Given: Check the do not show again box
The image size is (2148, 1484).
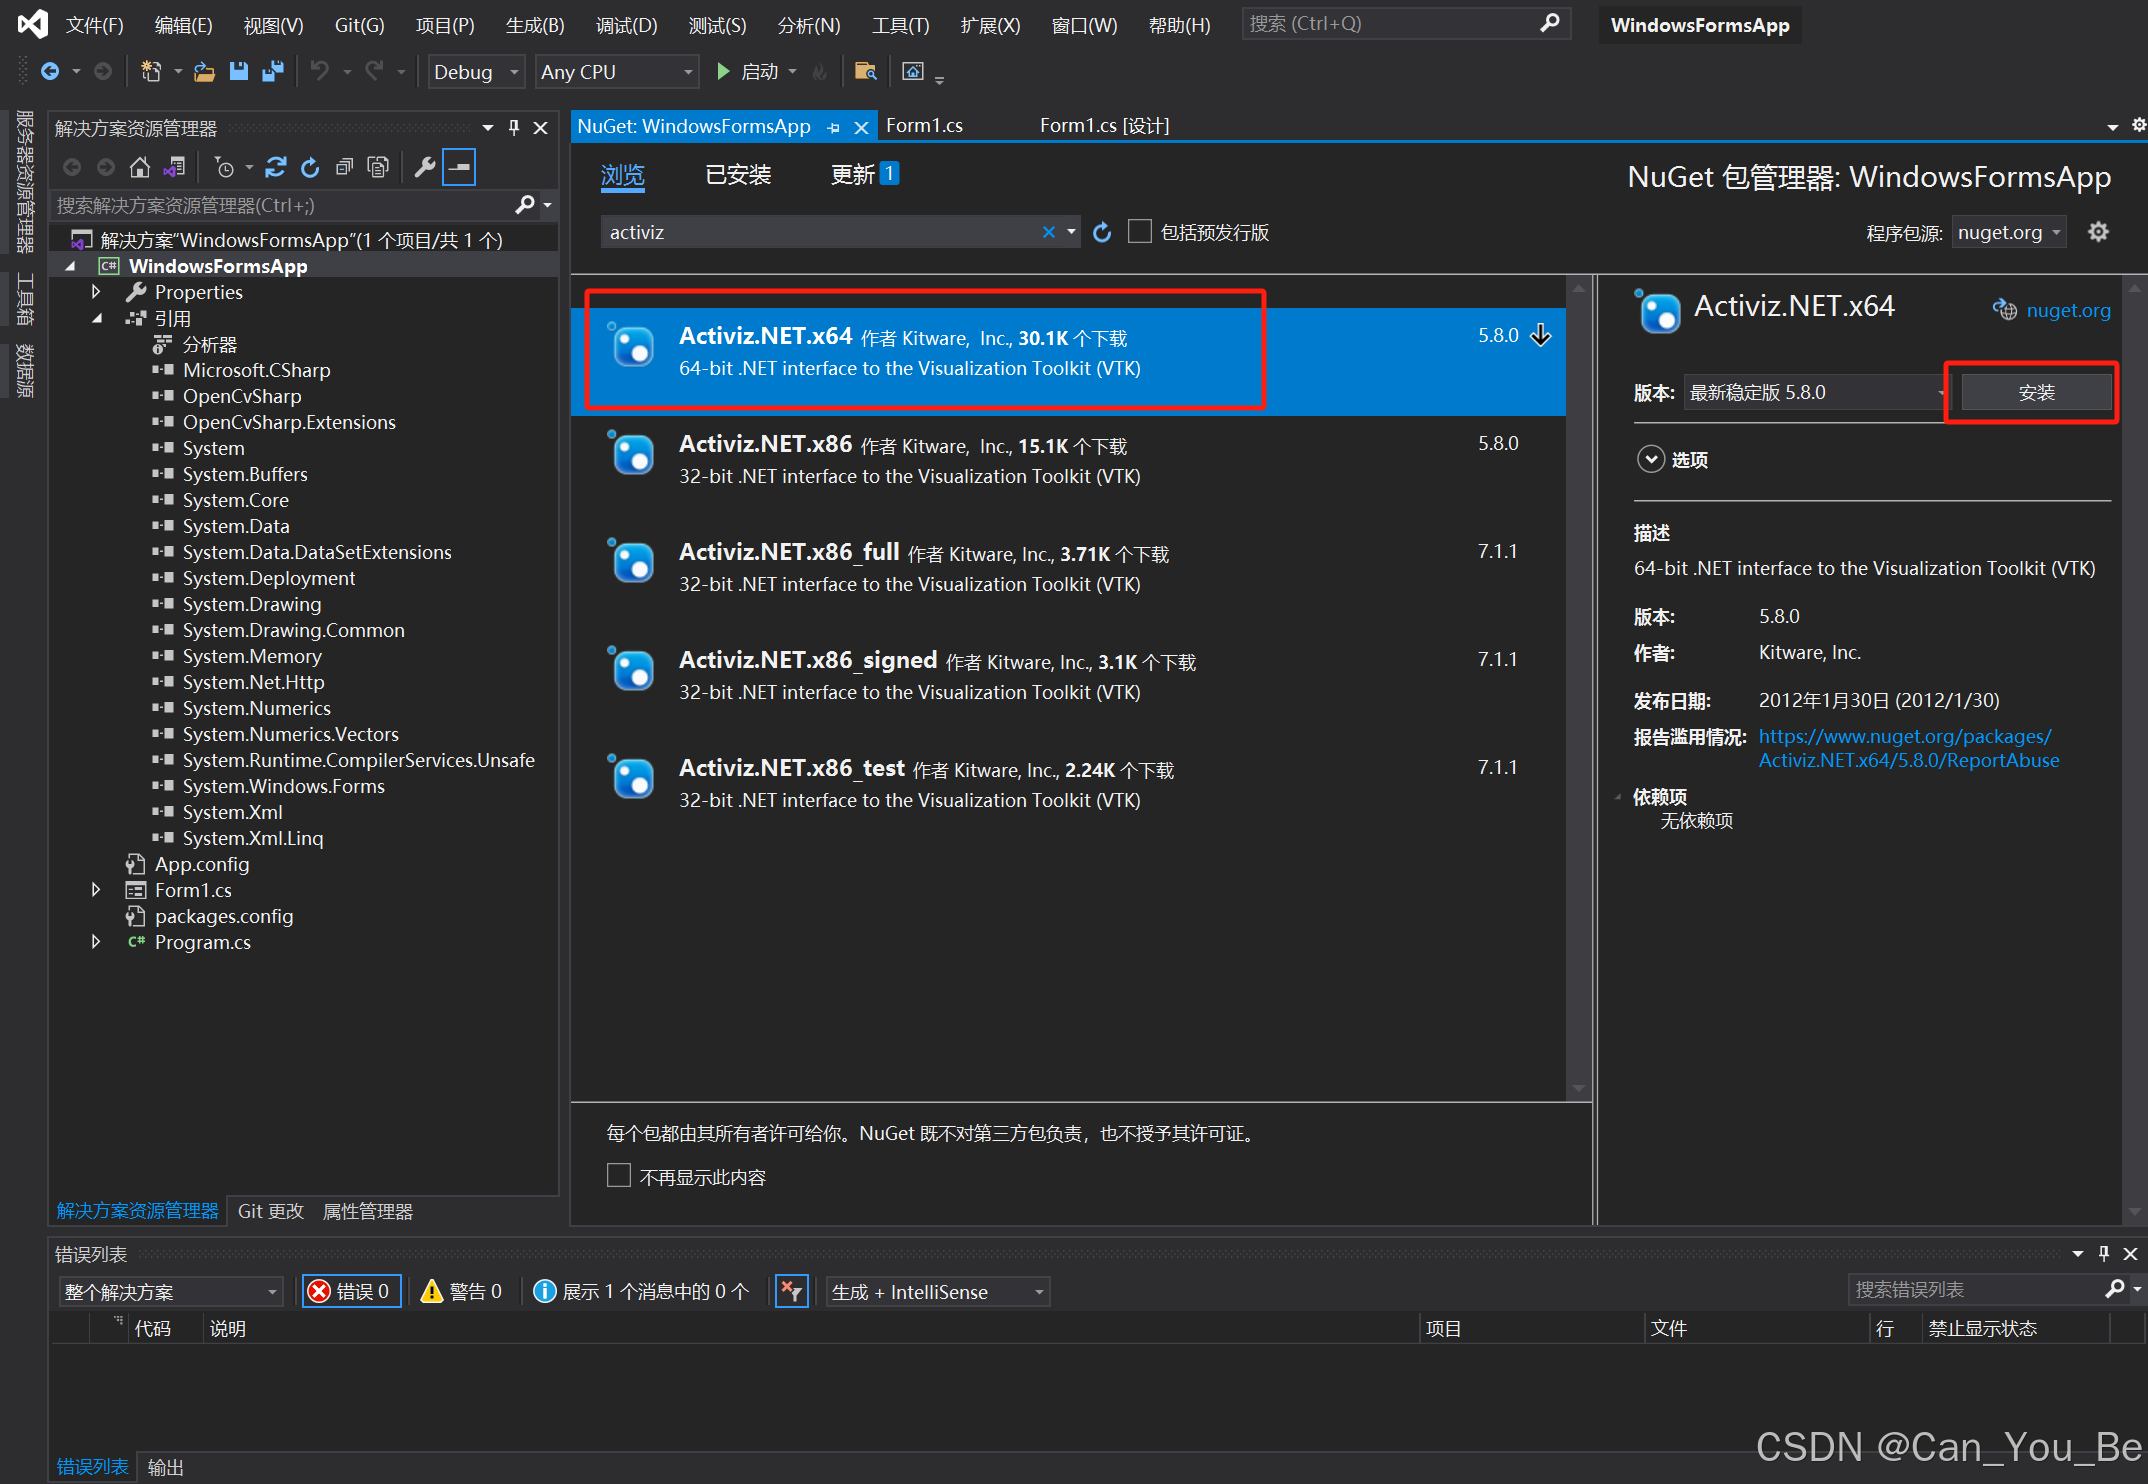Looking at the screenshot, I should [x=619, y=1176].
